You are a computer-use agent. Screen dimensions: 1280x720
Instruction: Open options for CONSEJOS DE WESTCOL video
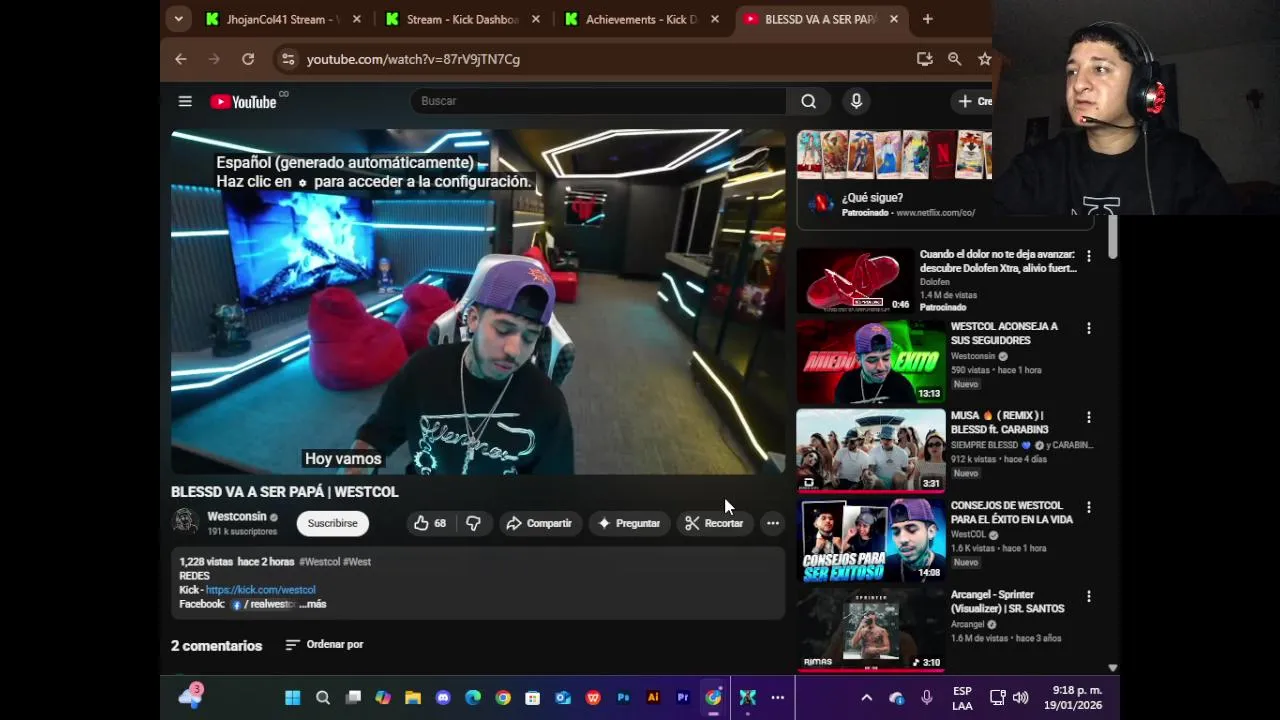click(1088, 507)
